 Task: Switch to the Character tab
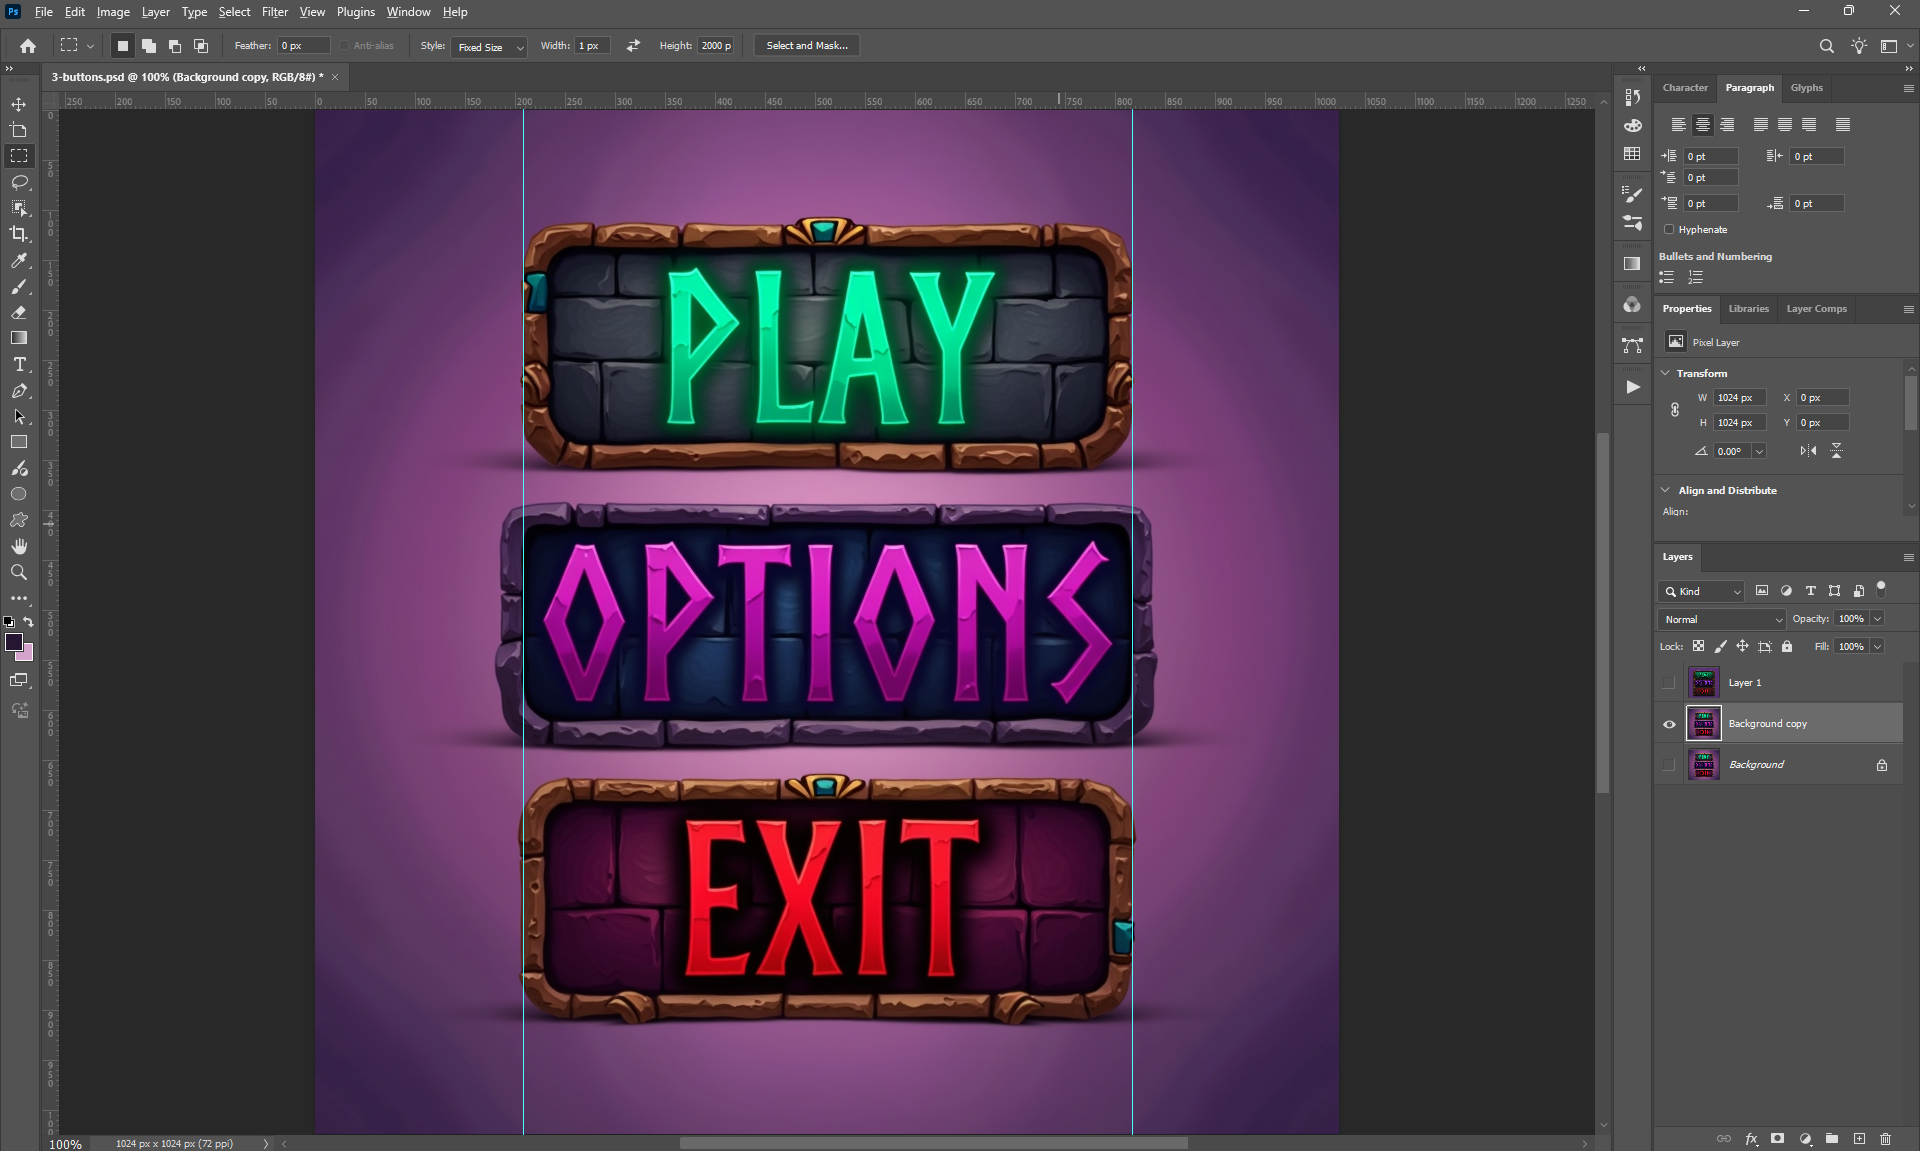pos(1685,88)
